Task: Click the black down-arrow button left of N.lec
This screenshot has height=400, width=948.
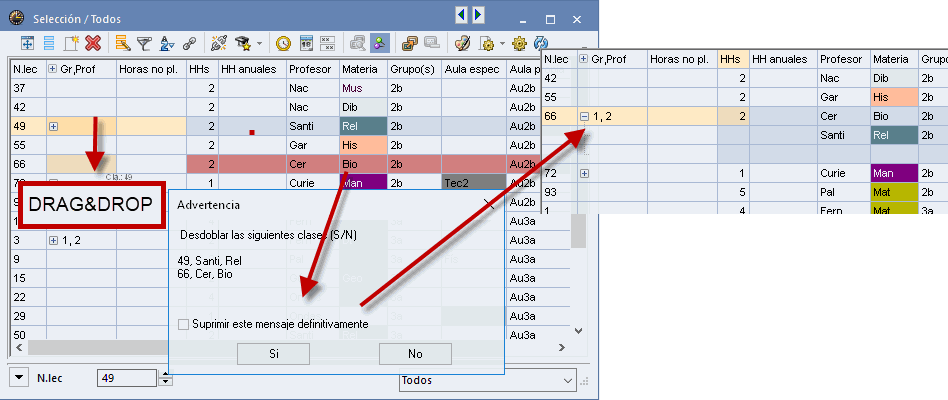Action: click(x=20, y=378)
